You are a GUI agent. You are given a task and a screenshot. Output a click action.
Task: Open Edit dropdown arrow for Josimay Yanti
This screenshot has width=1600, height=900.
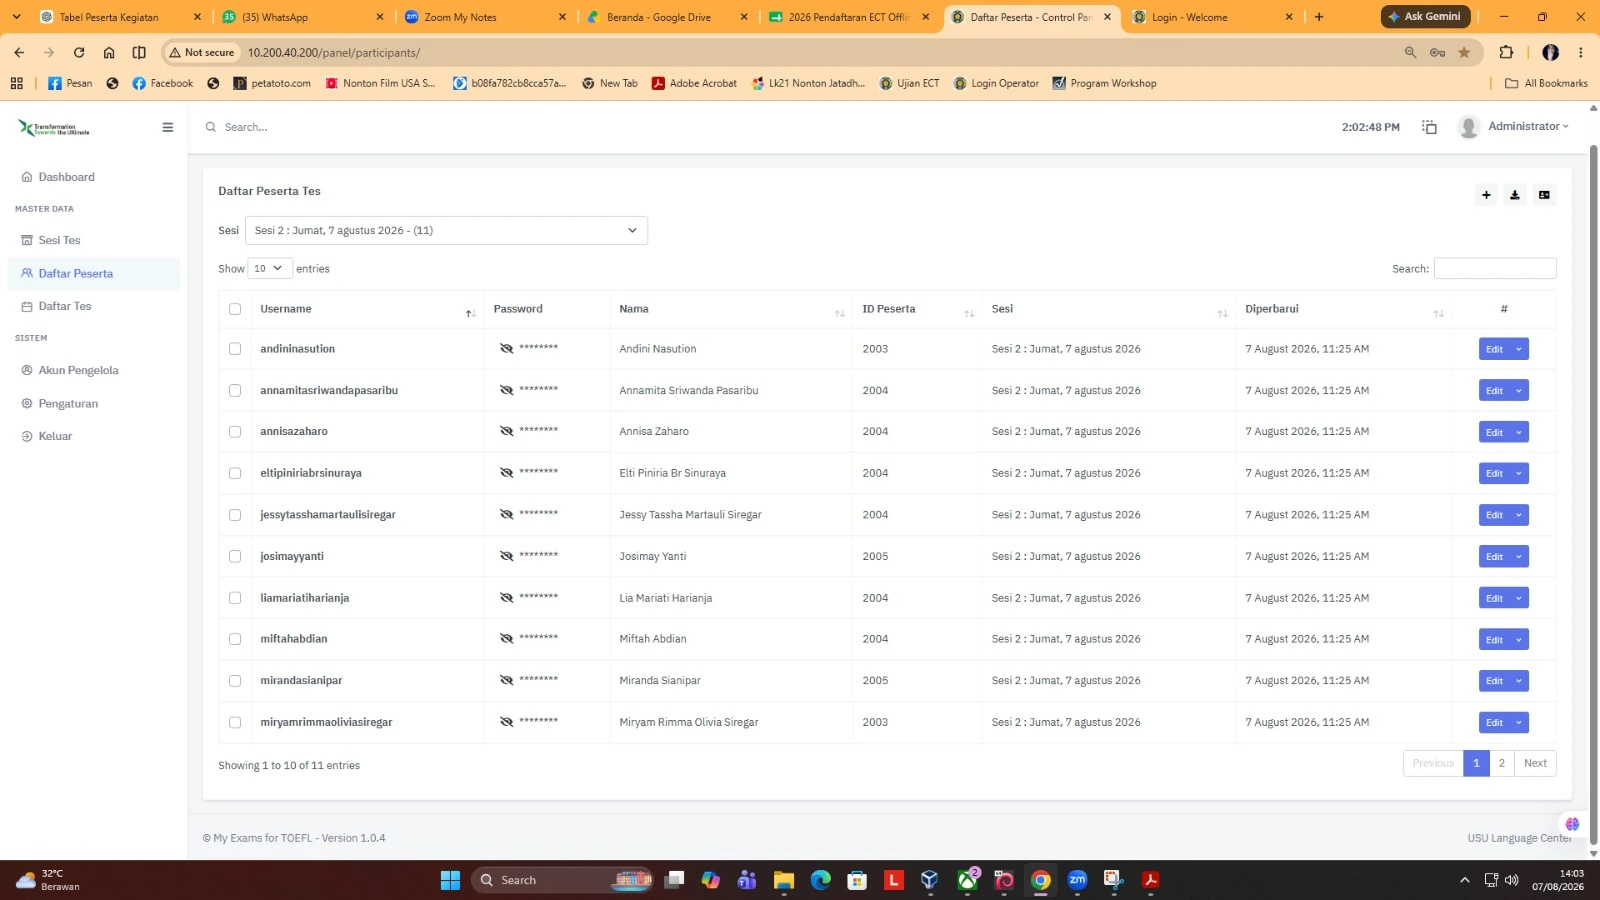(x=1519, y=556)
